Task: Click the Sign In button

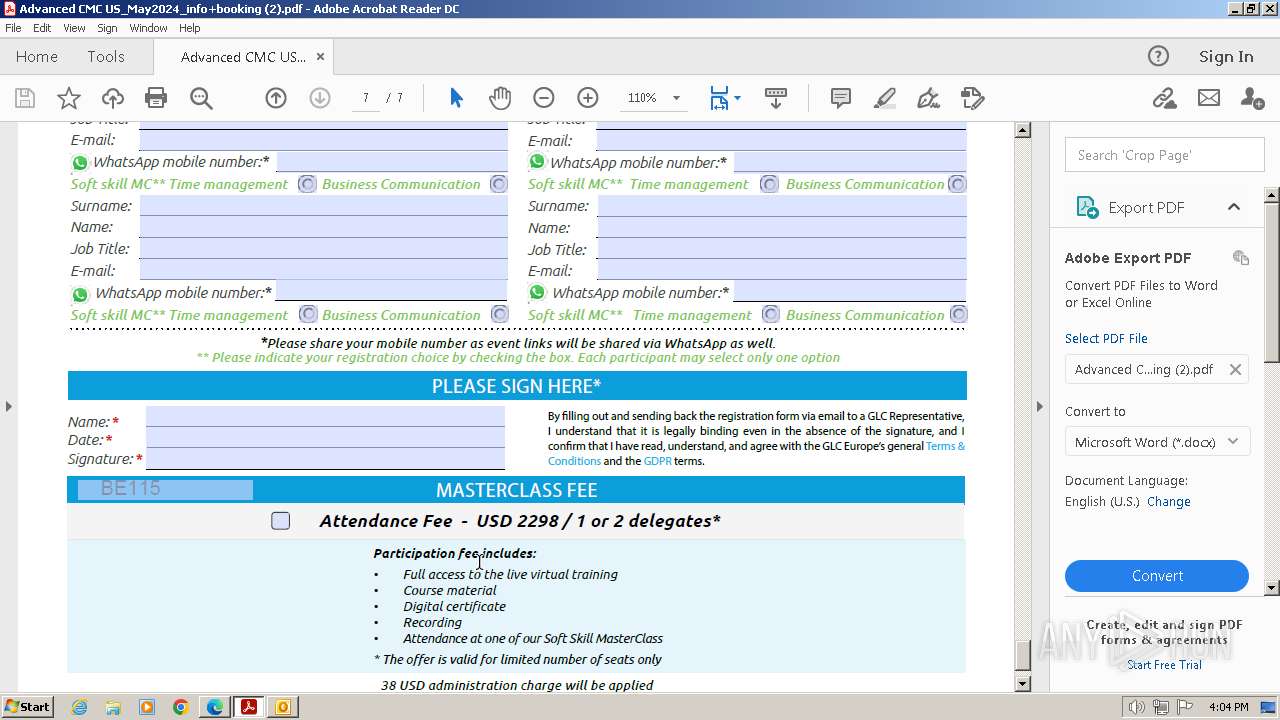Action: (x=1226, y=57)
